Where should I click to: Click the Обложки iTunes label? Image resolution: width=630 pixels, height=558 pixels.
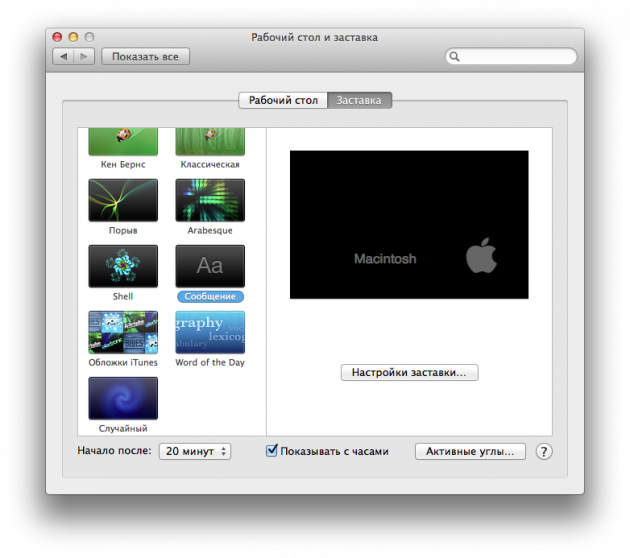123,362
